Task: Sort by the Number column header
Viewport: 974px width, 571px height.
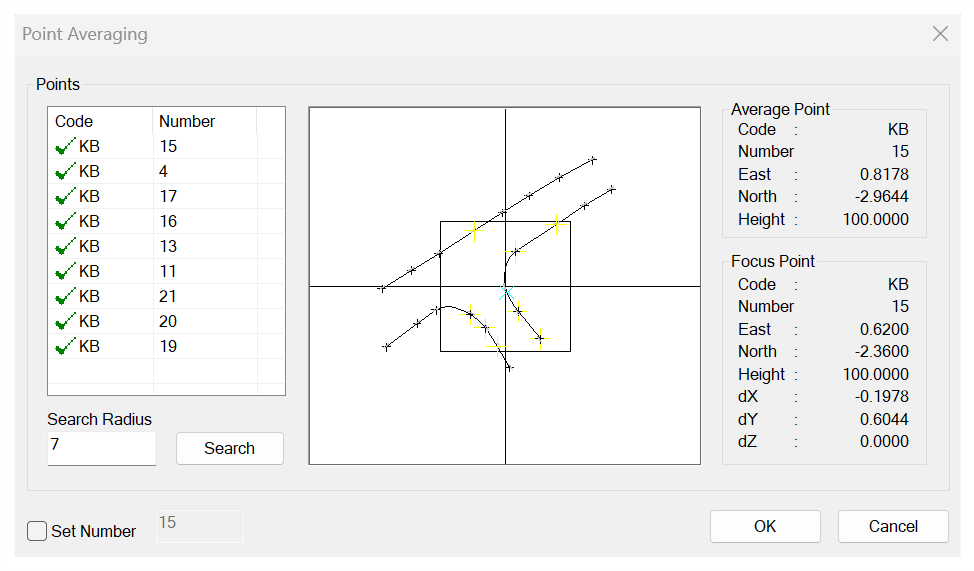Action: [204, 121]
